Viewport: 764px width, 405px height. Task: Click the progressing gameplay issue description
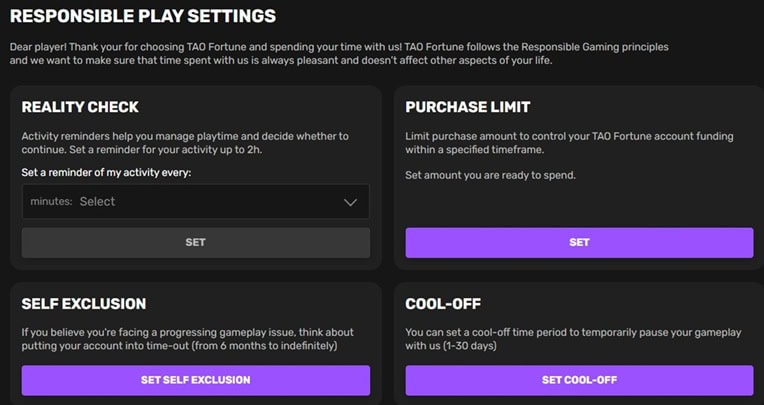tap(187, 339)
